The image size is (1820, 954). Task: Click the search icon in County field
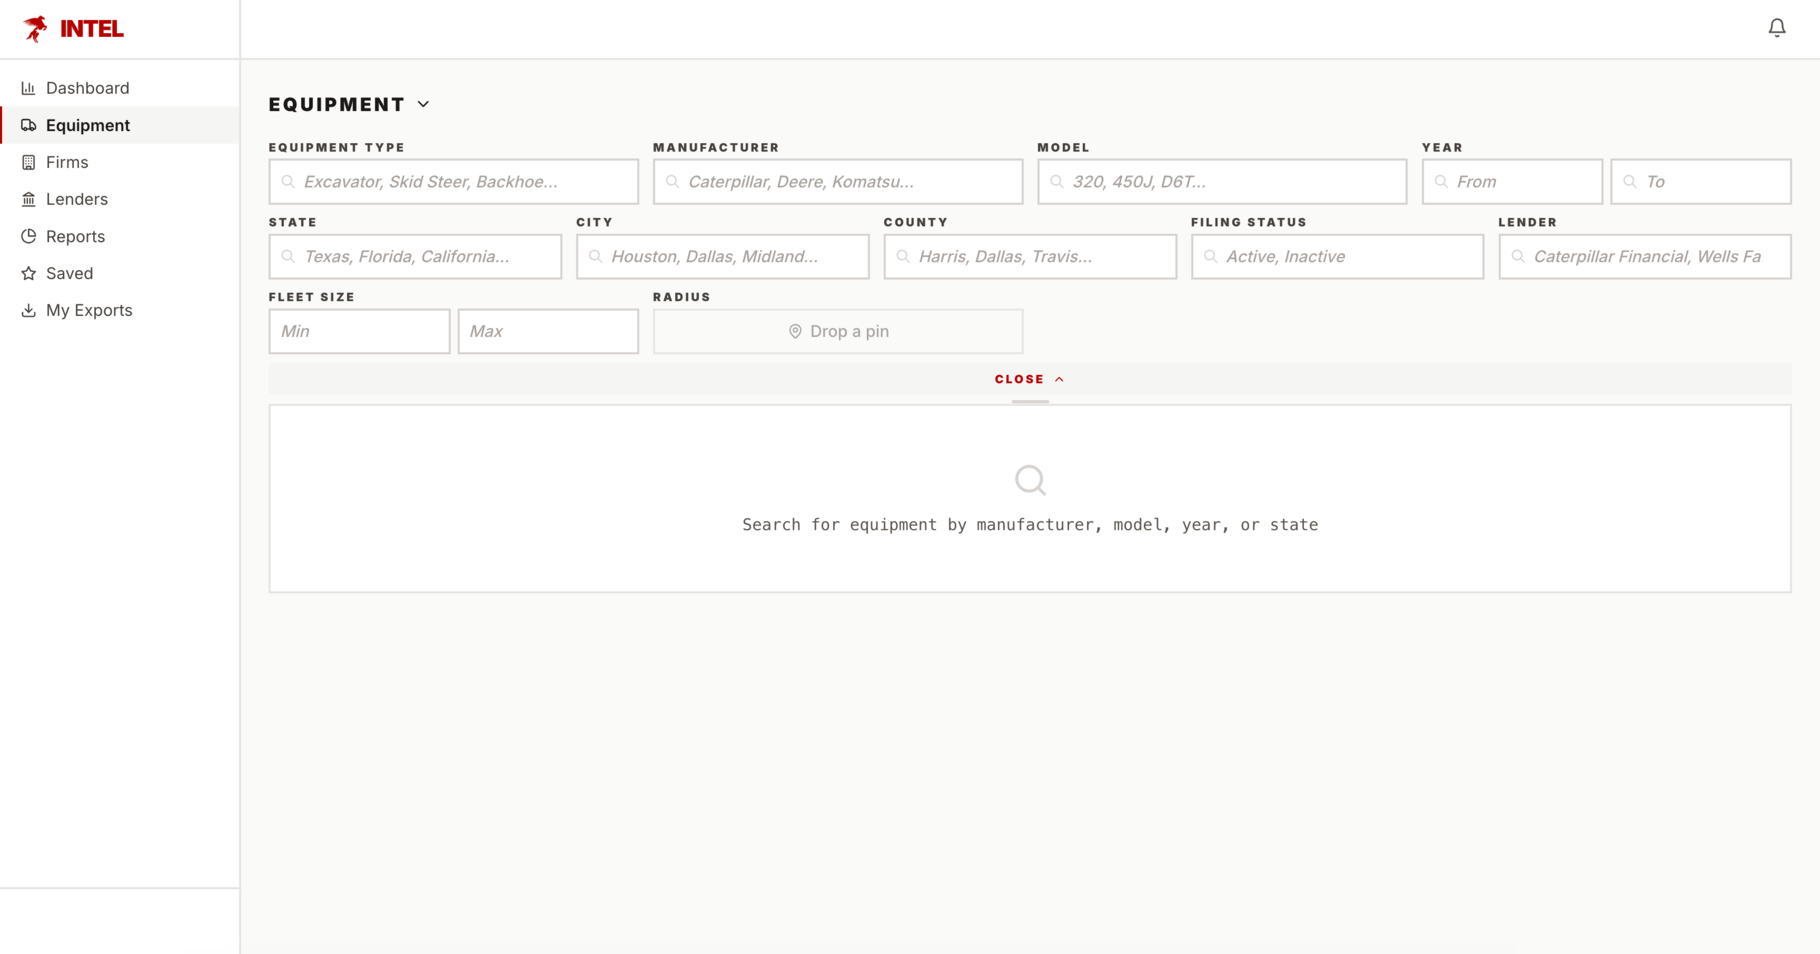903,257
